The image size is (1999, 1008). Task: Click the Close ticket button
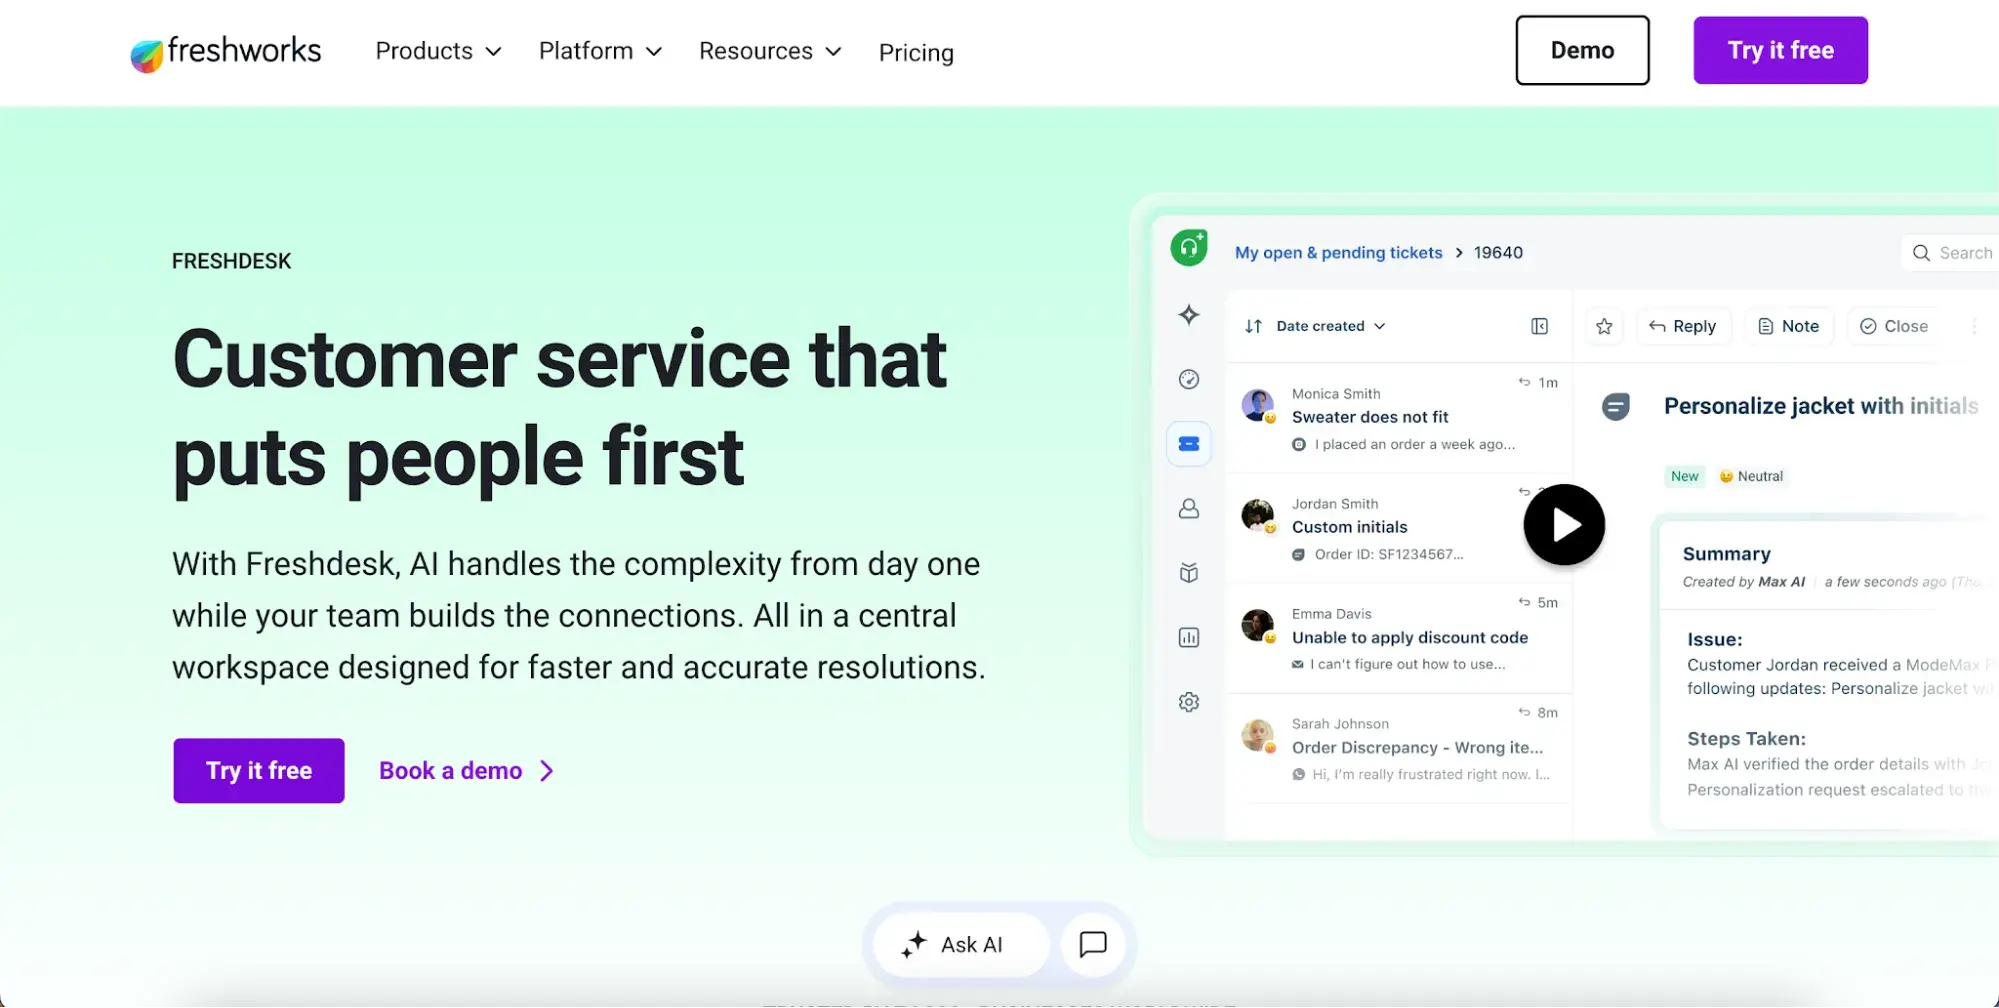[x=1894, y=326]
